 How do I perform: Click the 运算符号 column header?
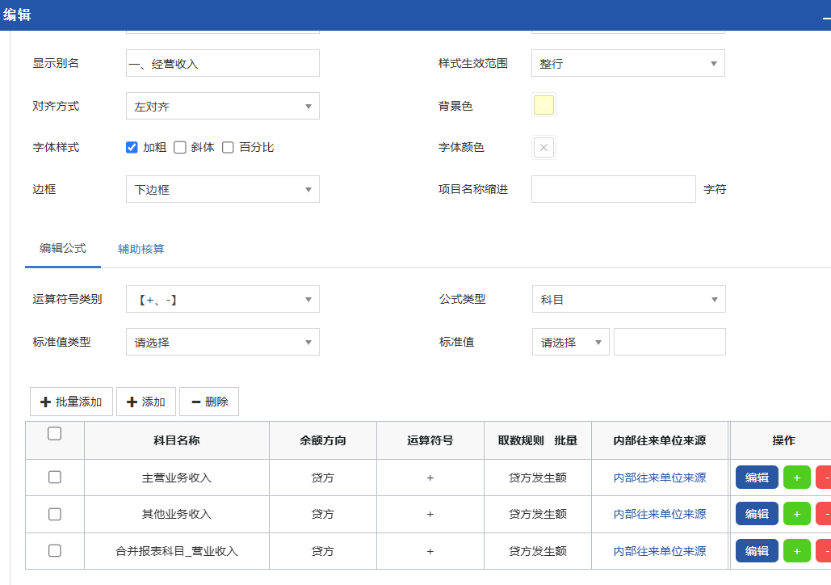point(430,440)
